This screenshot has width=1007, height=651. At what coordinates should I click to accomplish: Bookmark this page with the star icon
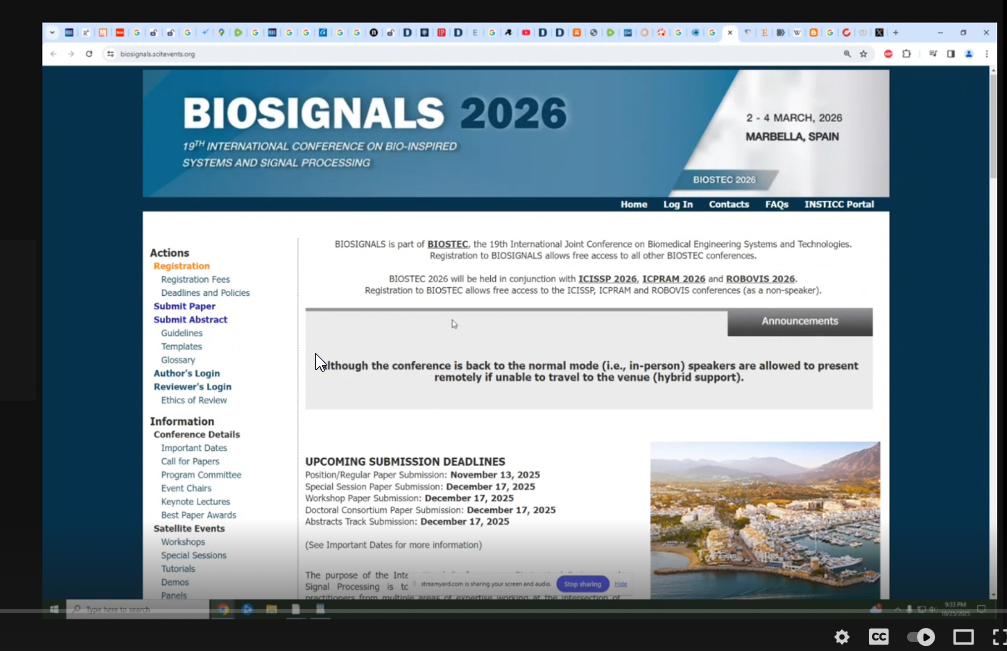[x=863, y=54]
